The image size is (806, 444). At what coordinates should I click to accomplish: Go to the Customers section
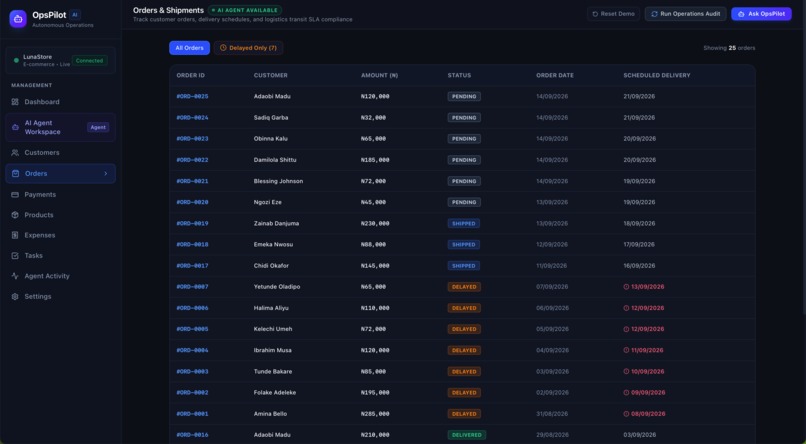click(60, 153)
